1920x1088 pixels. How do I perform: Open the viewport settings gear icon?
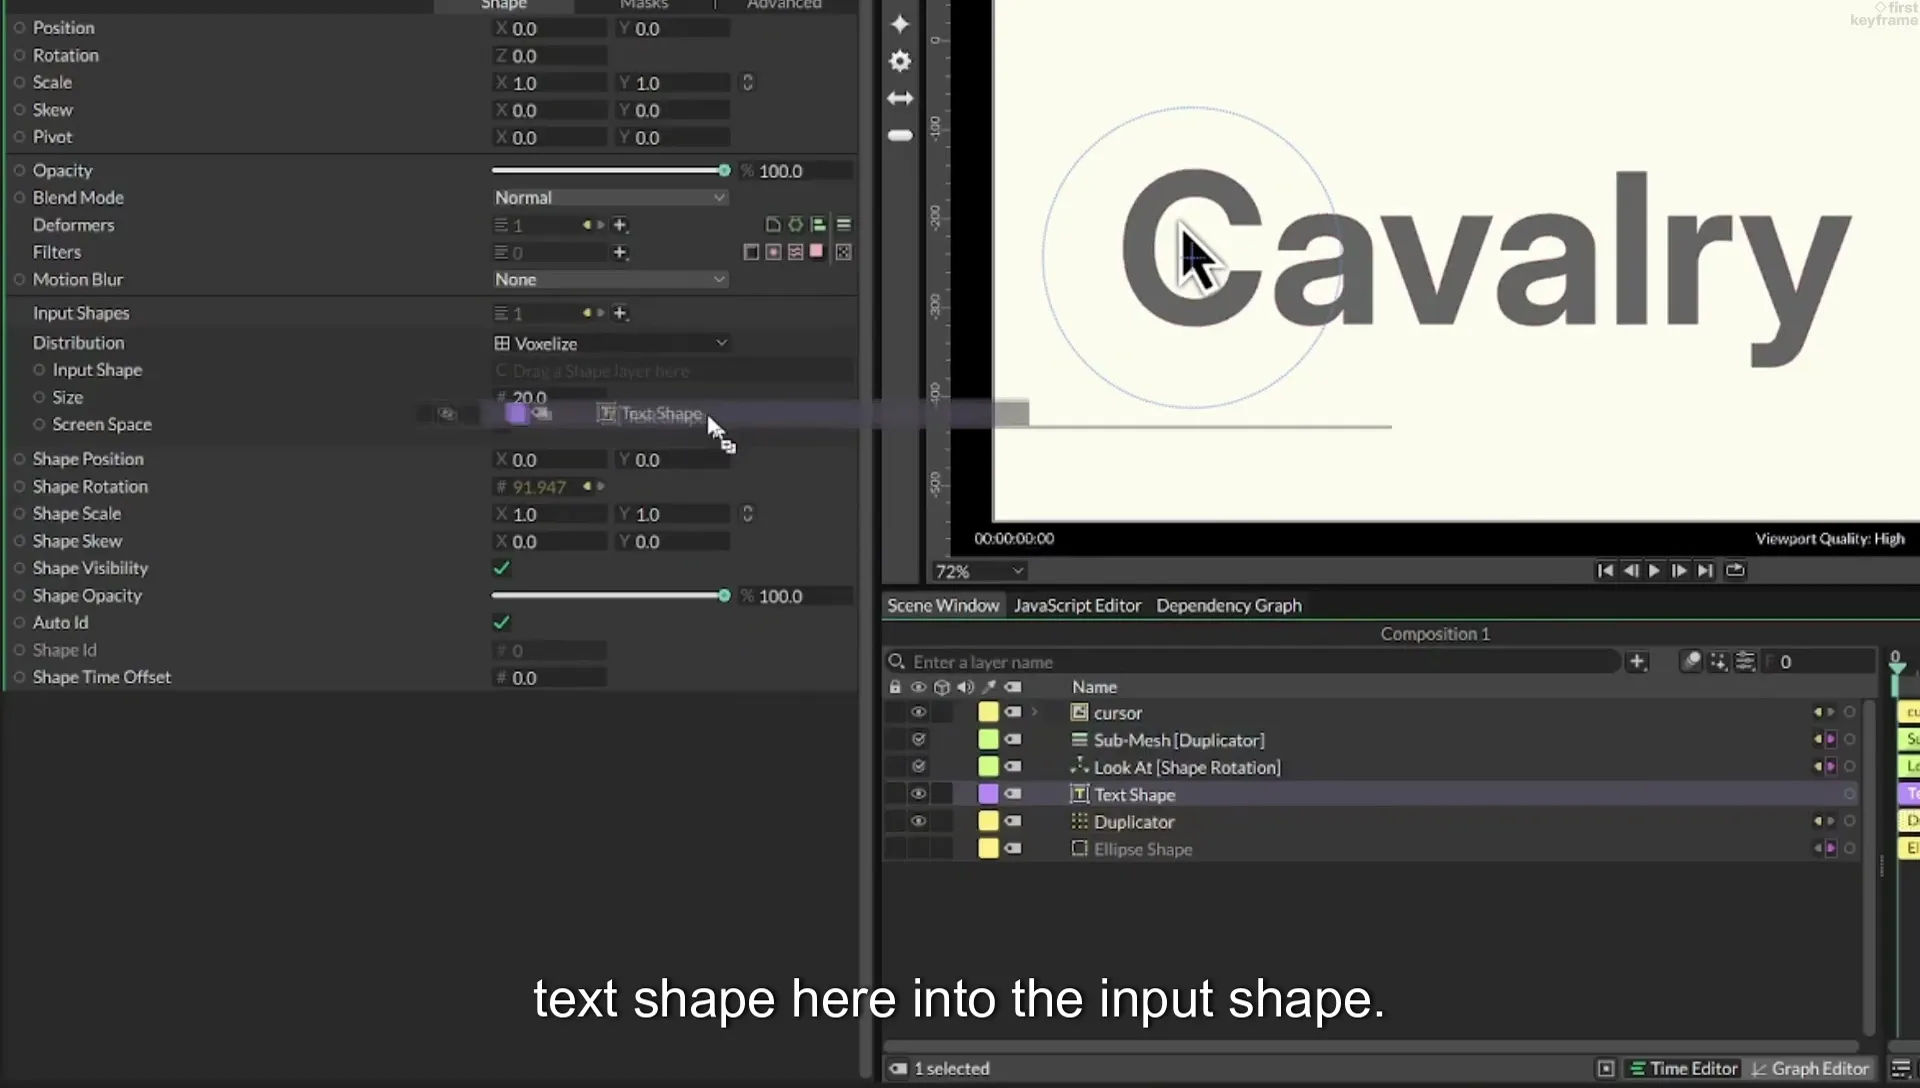coord(900,61)
